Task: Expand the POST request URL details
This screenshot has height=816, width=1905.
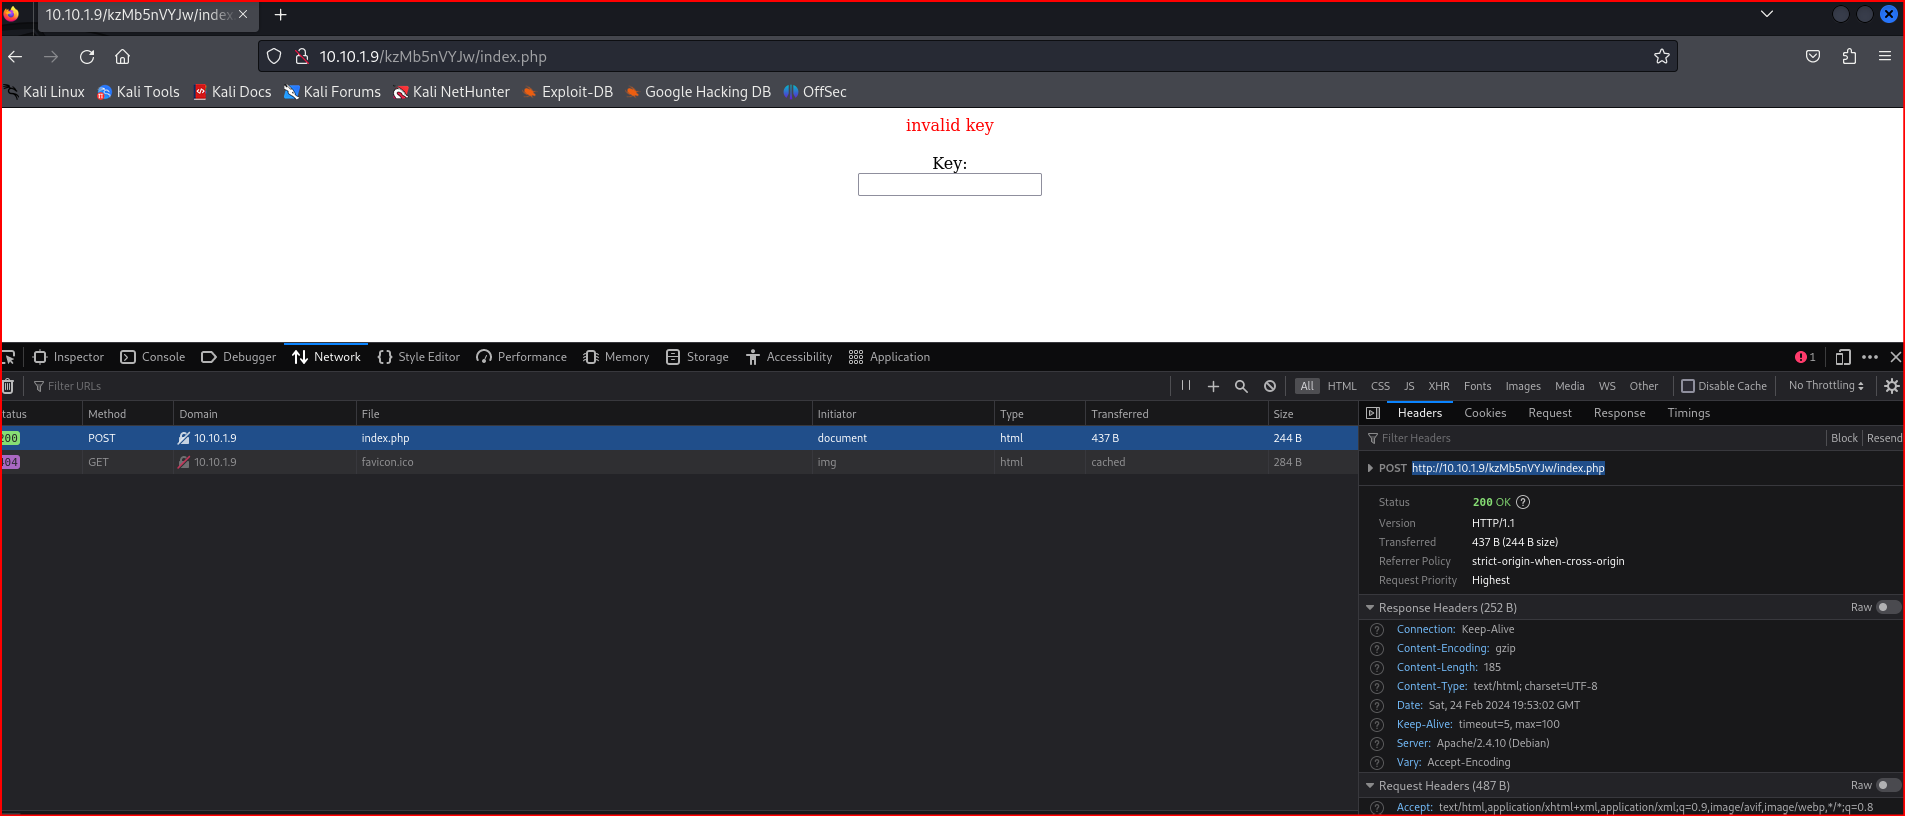Action: 1370,468
